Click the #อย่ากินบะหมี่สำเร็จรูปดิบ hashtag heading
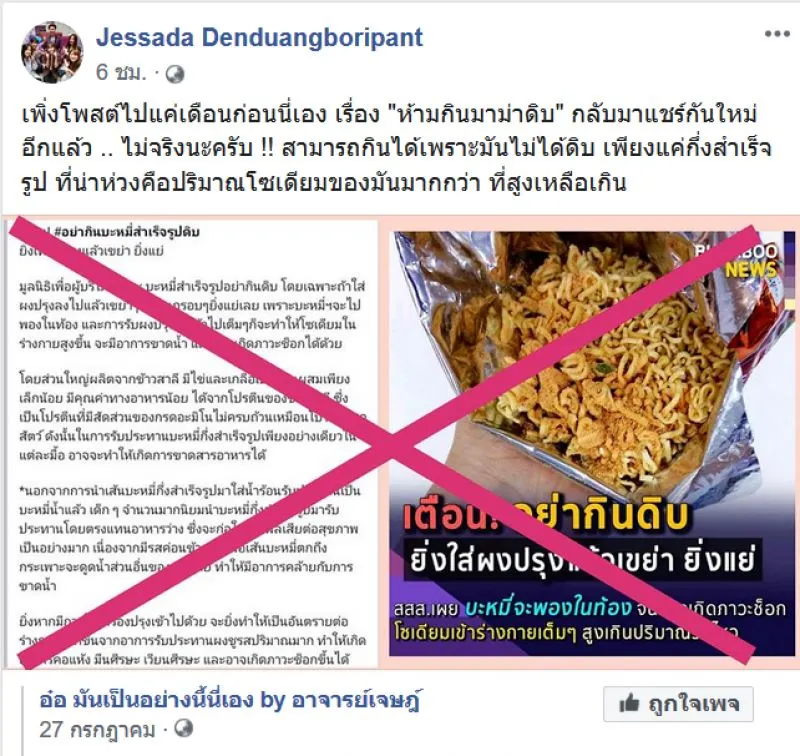This screenshot has width=800, height=756. tap(127, 232)
